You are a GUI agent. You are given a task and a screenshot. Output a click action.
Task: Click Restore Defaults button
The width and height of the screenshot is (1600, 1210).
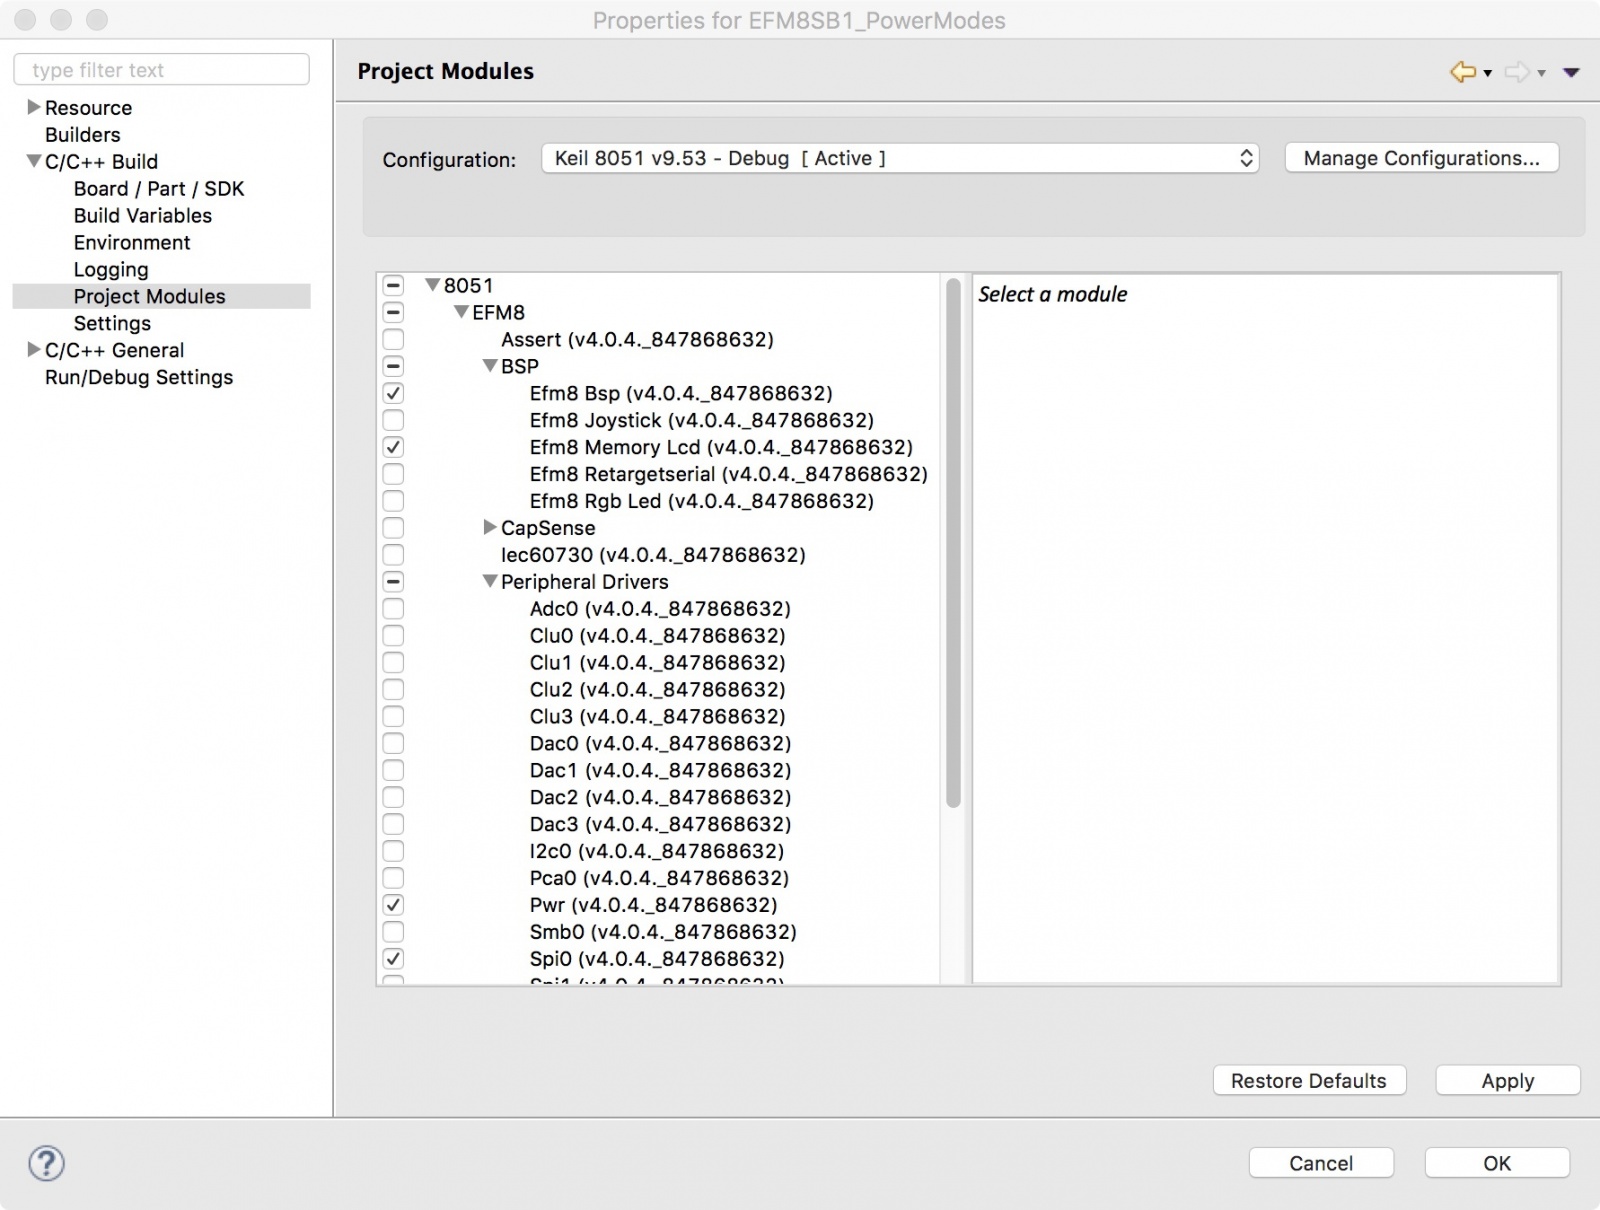click(1309, 1081)
